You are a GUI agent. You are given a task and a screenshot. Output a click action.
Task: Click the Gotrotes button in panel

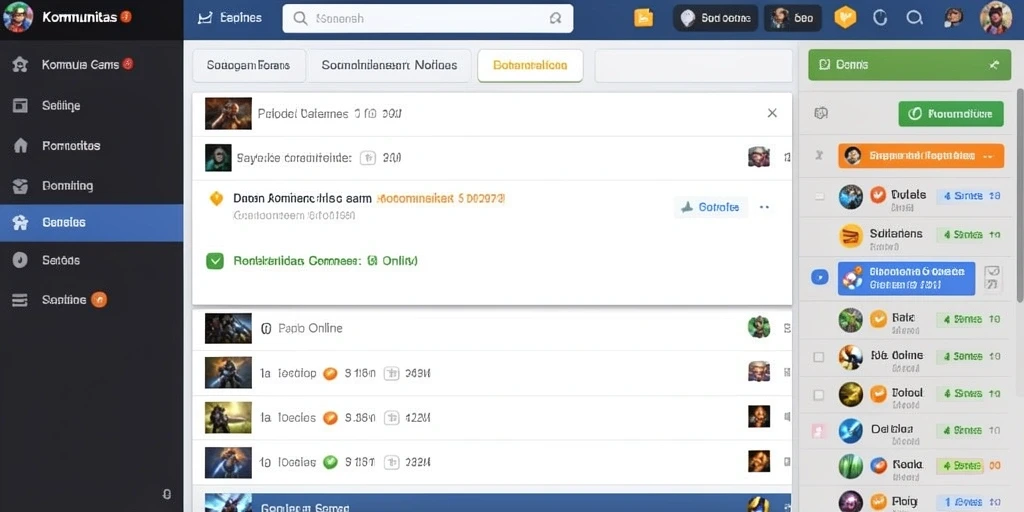[711, 207]
